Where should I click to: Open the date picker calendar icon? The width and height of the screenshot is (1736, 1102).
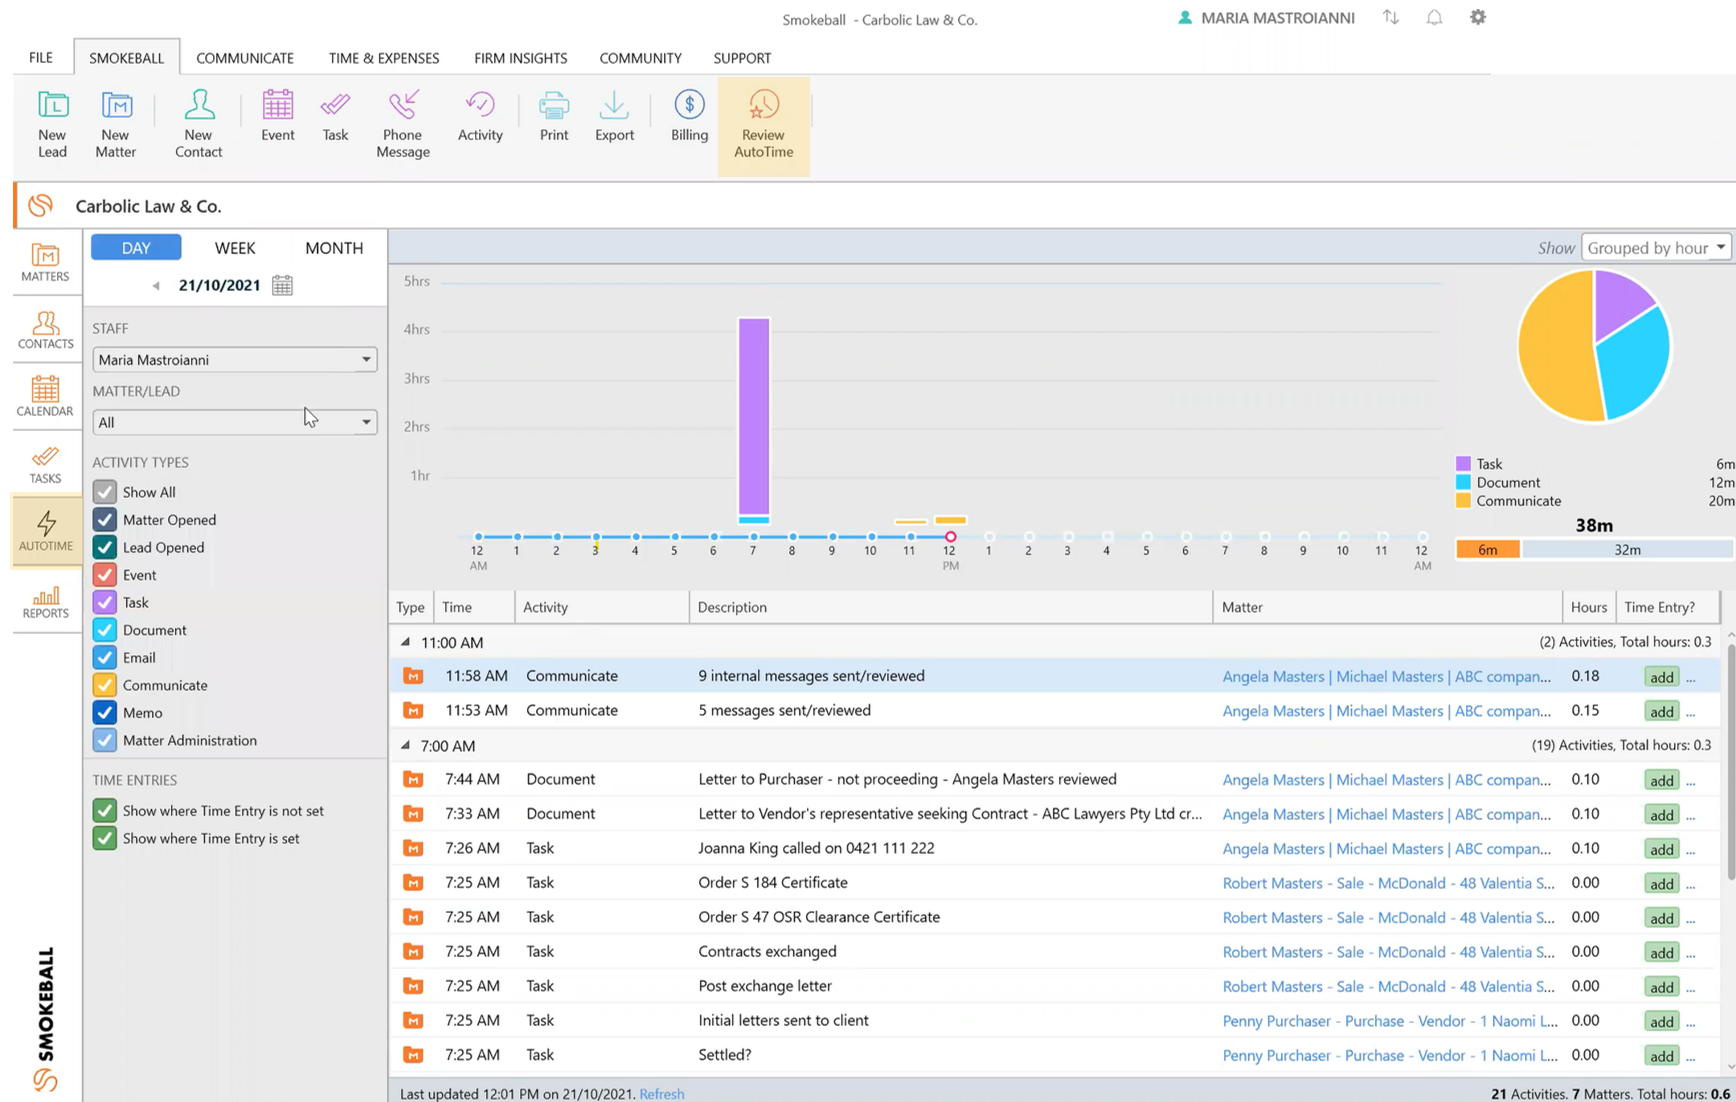point(282,285)
